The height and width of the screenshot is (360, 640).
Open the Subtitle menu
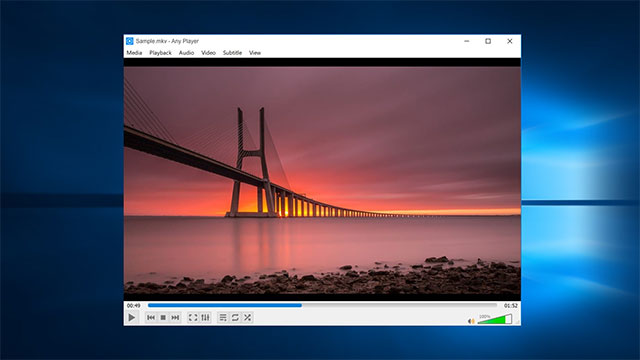232,53
